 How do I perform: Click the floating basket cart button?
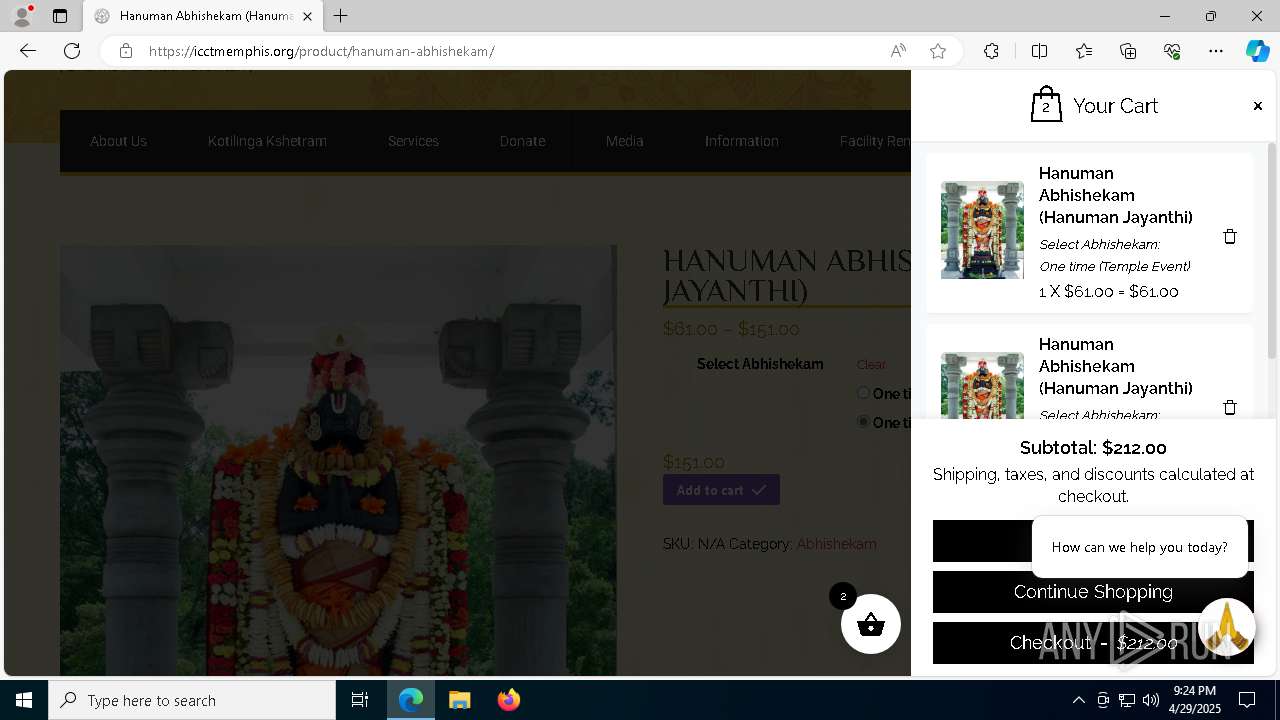(871, 624)
